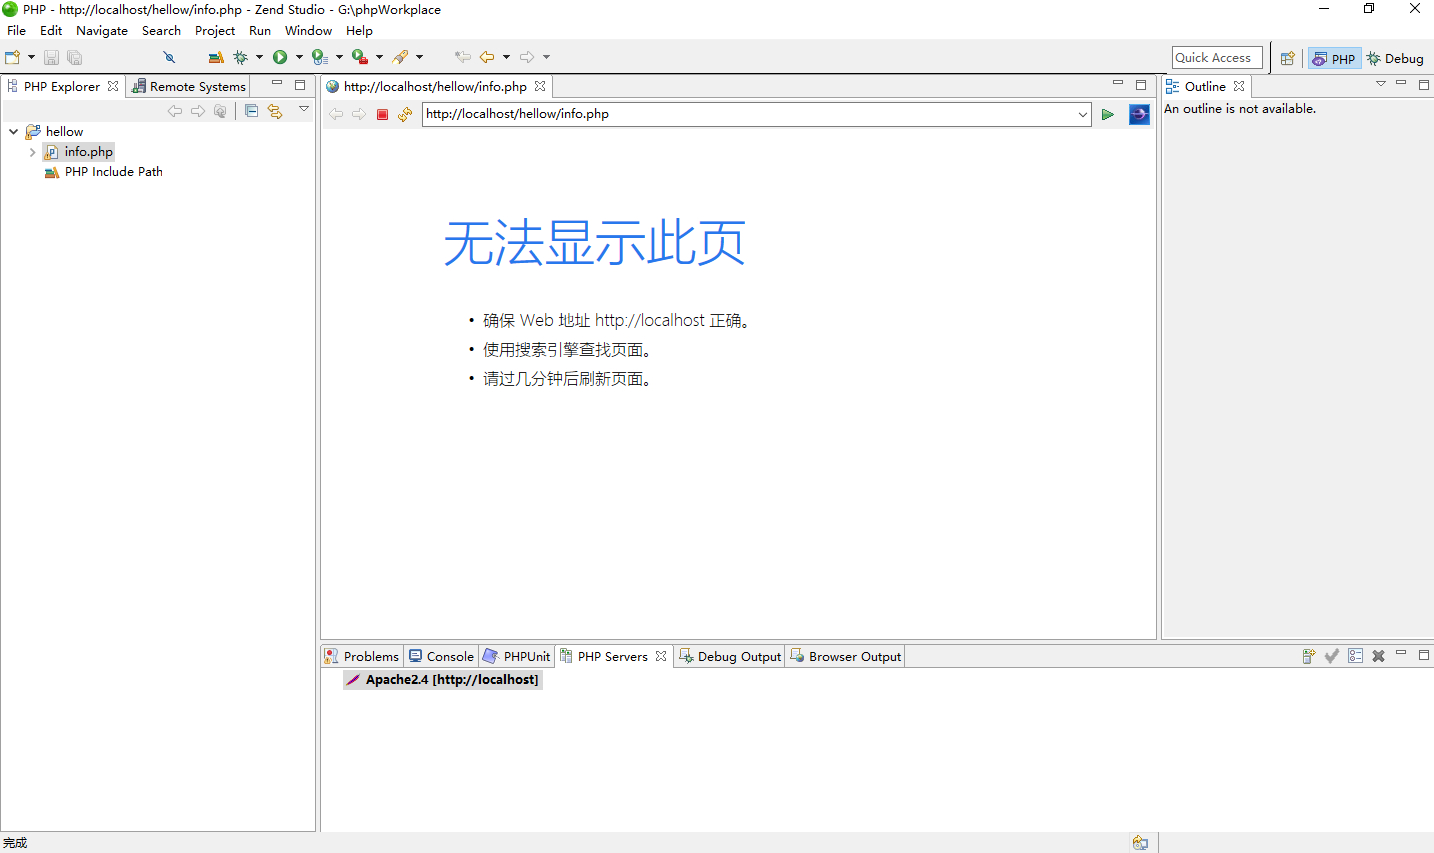Click the New wizard icon in the toolbar

click(x=12, y=57)
